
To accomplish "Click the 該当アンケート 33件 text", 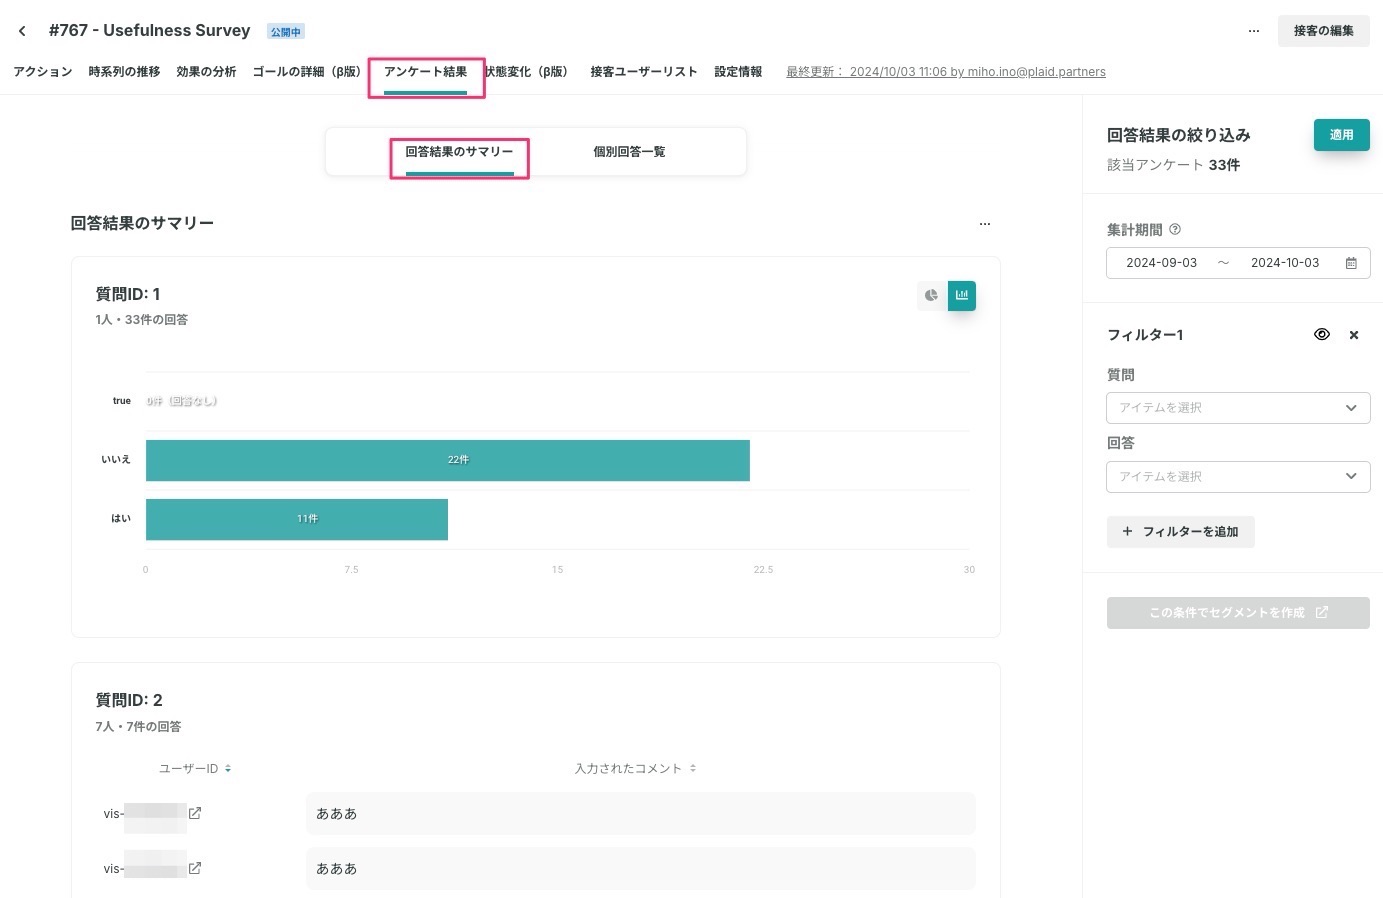I will (1173, 165).
